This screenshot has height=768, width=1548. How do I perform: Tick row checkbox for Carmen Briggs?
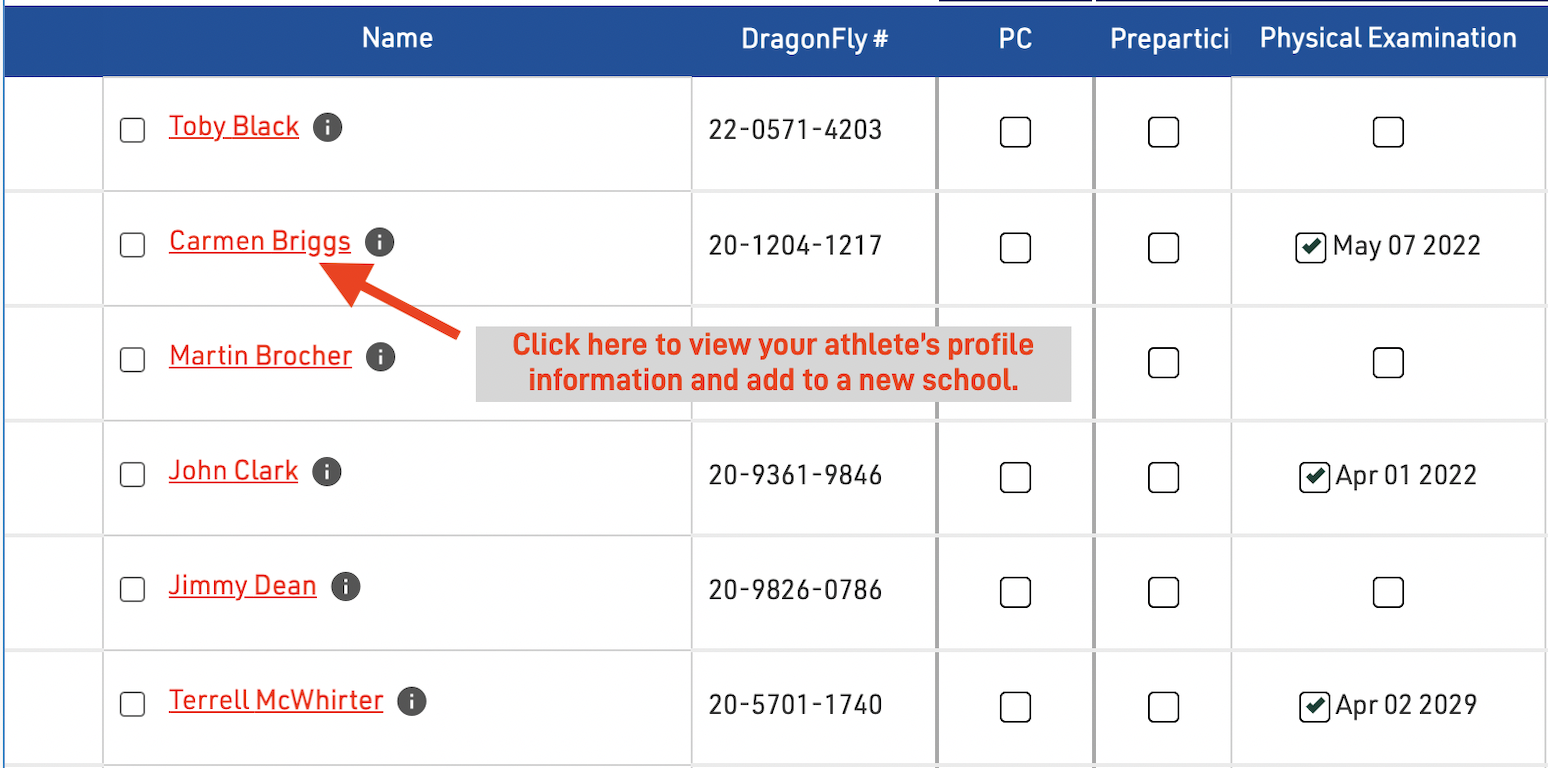pyautogui.click(x=132, y=245)
